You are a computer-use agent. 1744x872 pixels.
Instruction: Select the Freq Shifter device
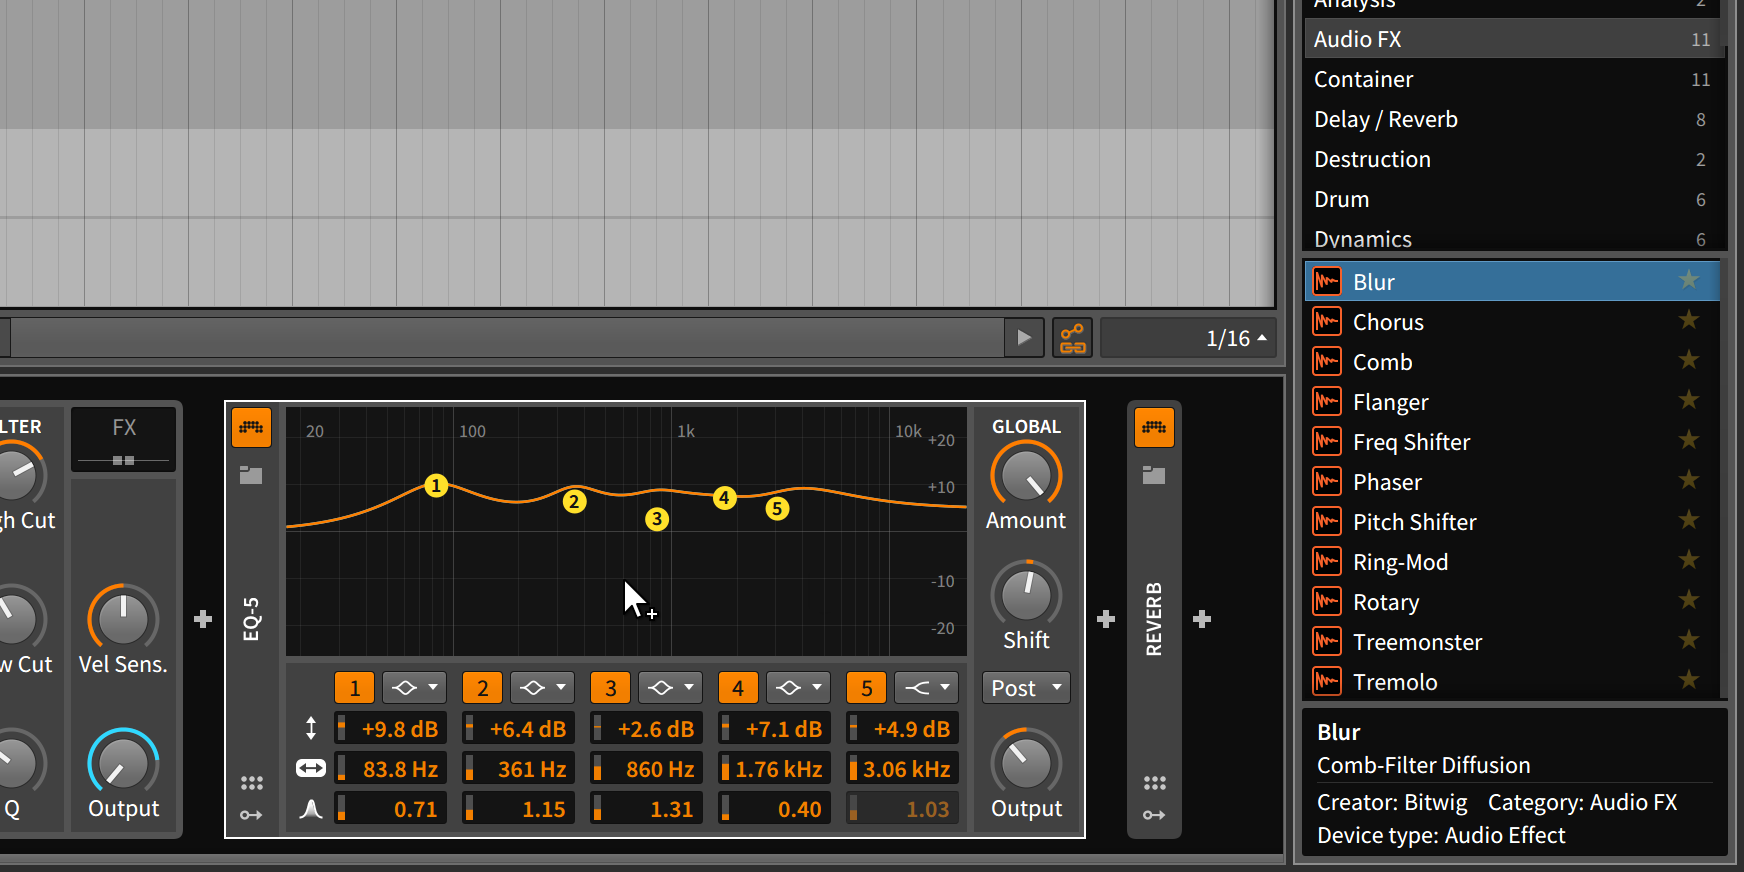coord(1513,441)
